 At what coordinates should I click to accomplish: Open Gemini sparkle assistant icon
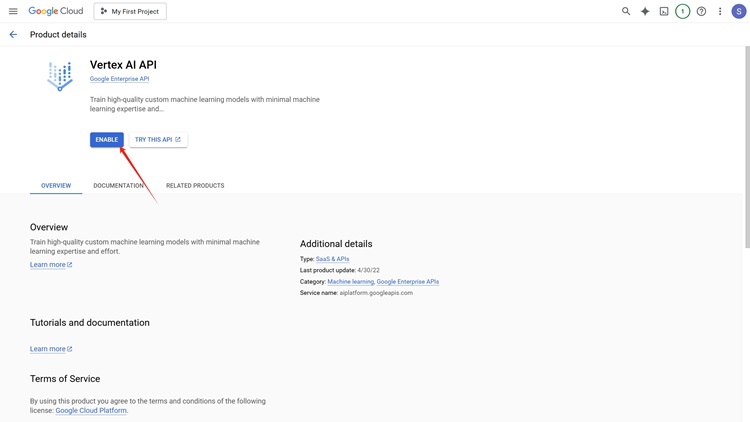645,11
